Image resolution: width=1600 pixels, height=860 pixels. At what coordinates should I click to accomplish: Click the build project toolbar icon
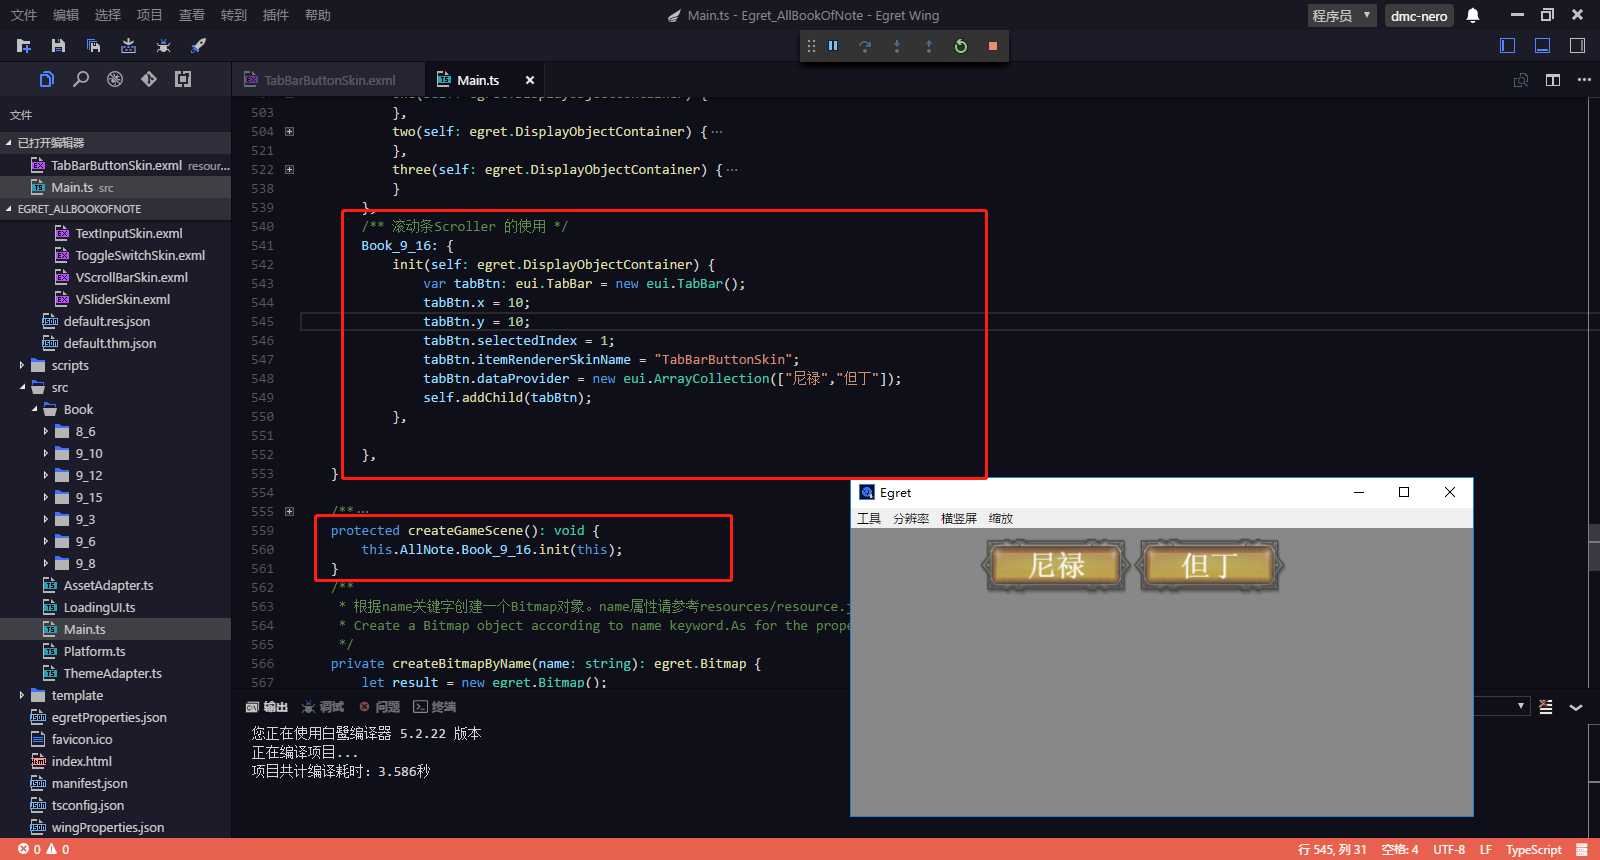tap(128, 46)
